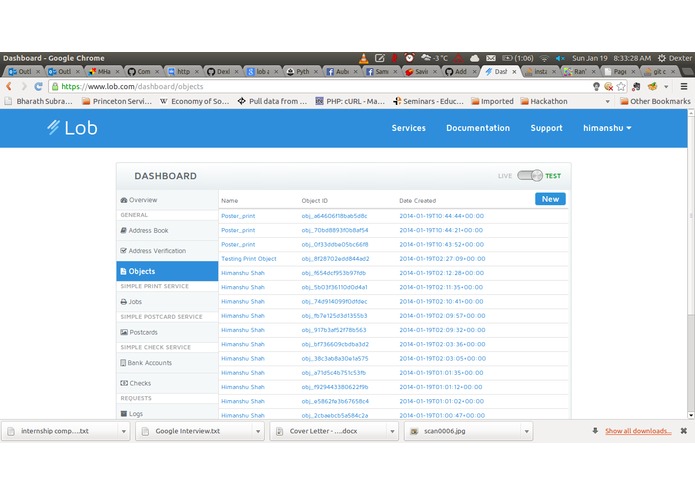Click the New object button
The image size is (695, 494).
tap(550, 199)
